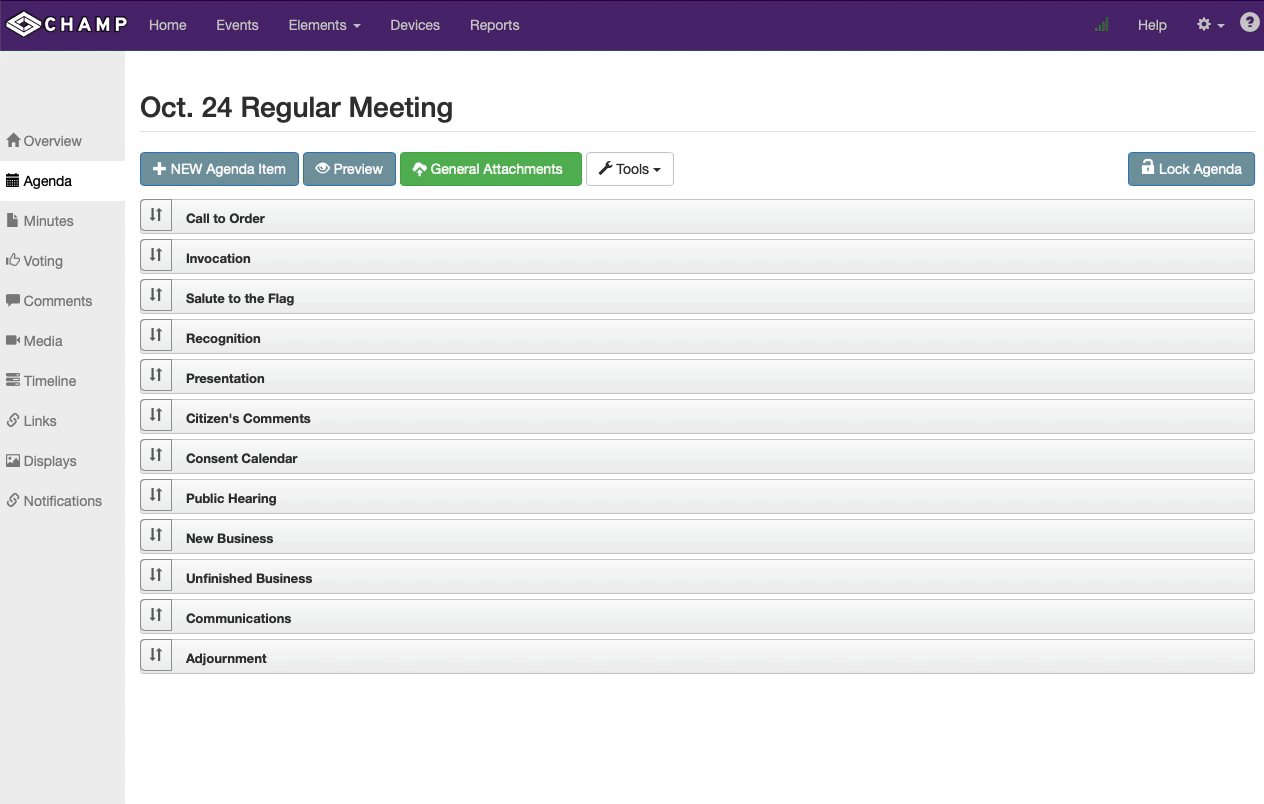1264x804 pixels.
Task: Click the Preview button
Action: coord(349,169)
